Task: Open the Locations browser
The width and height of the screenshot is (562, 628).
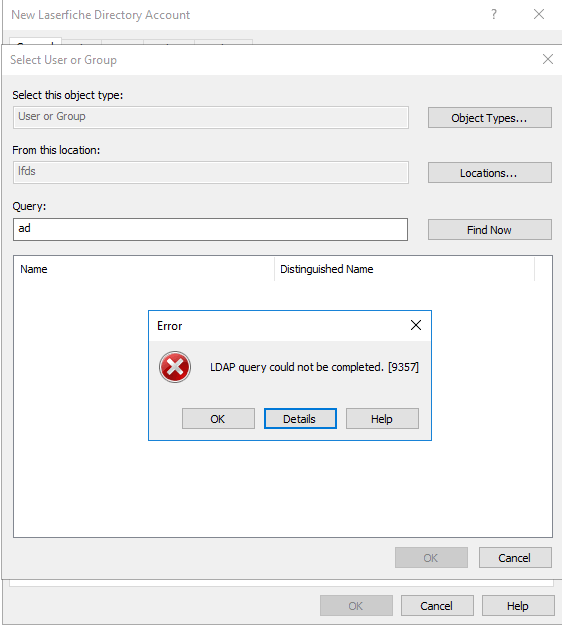Action: coord(489,173)
